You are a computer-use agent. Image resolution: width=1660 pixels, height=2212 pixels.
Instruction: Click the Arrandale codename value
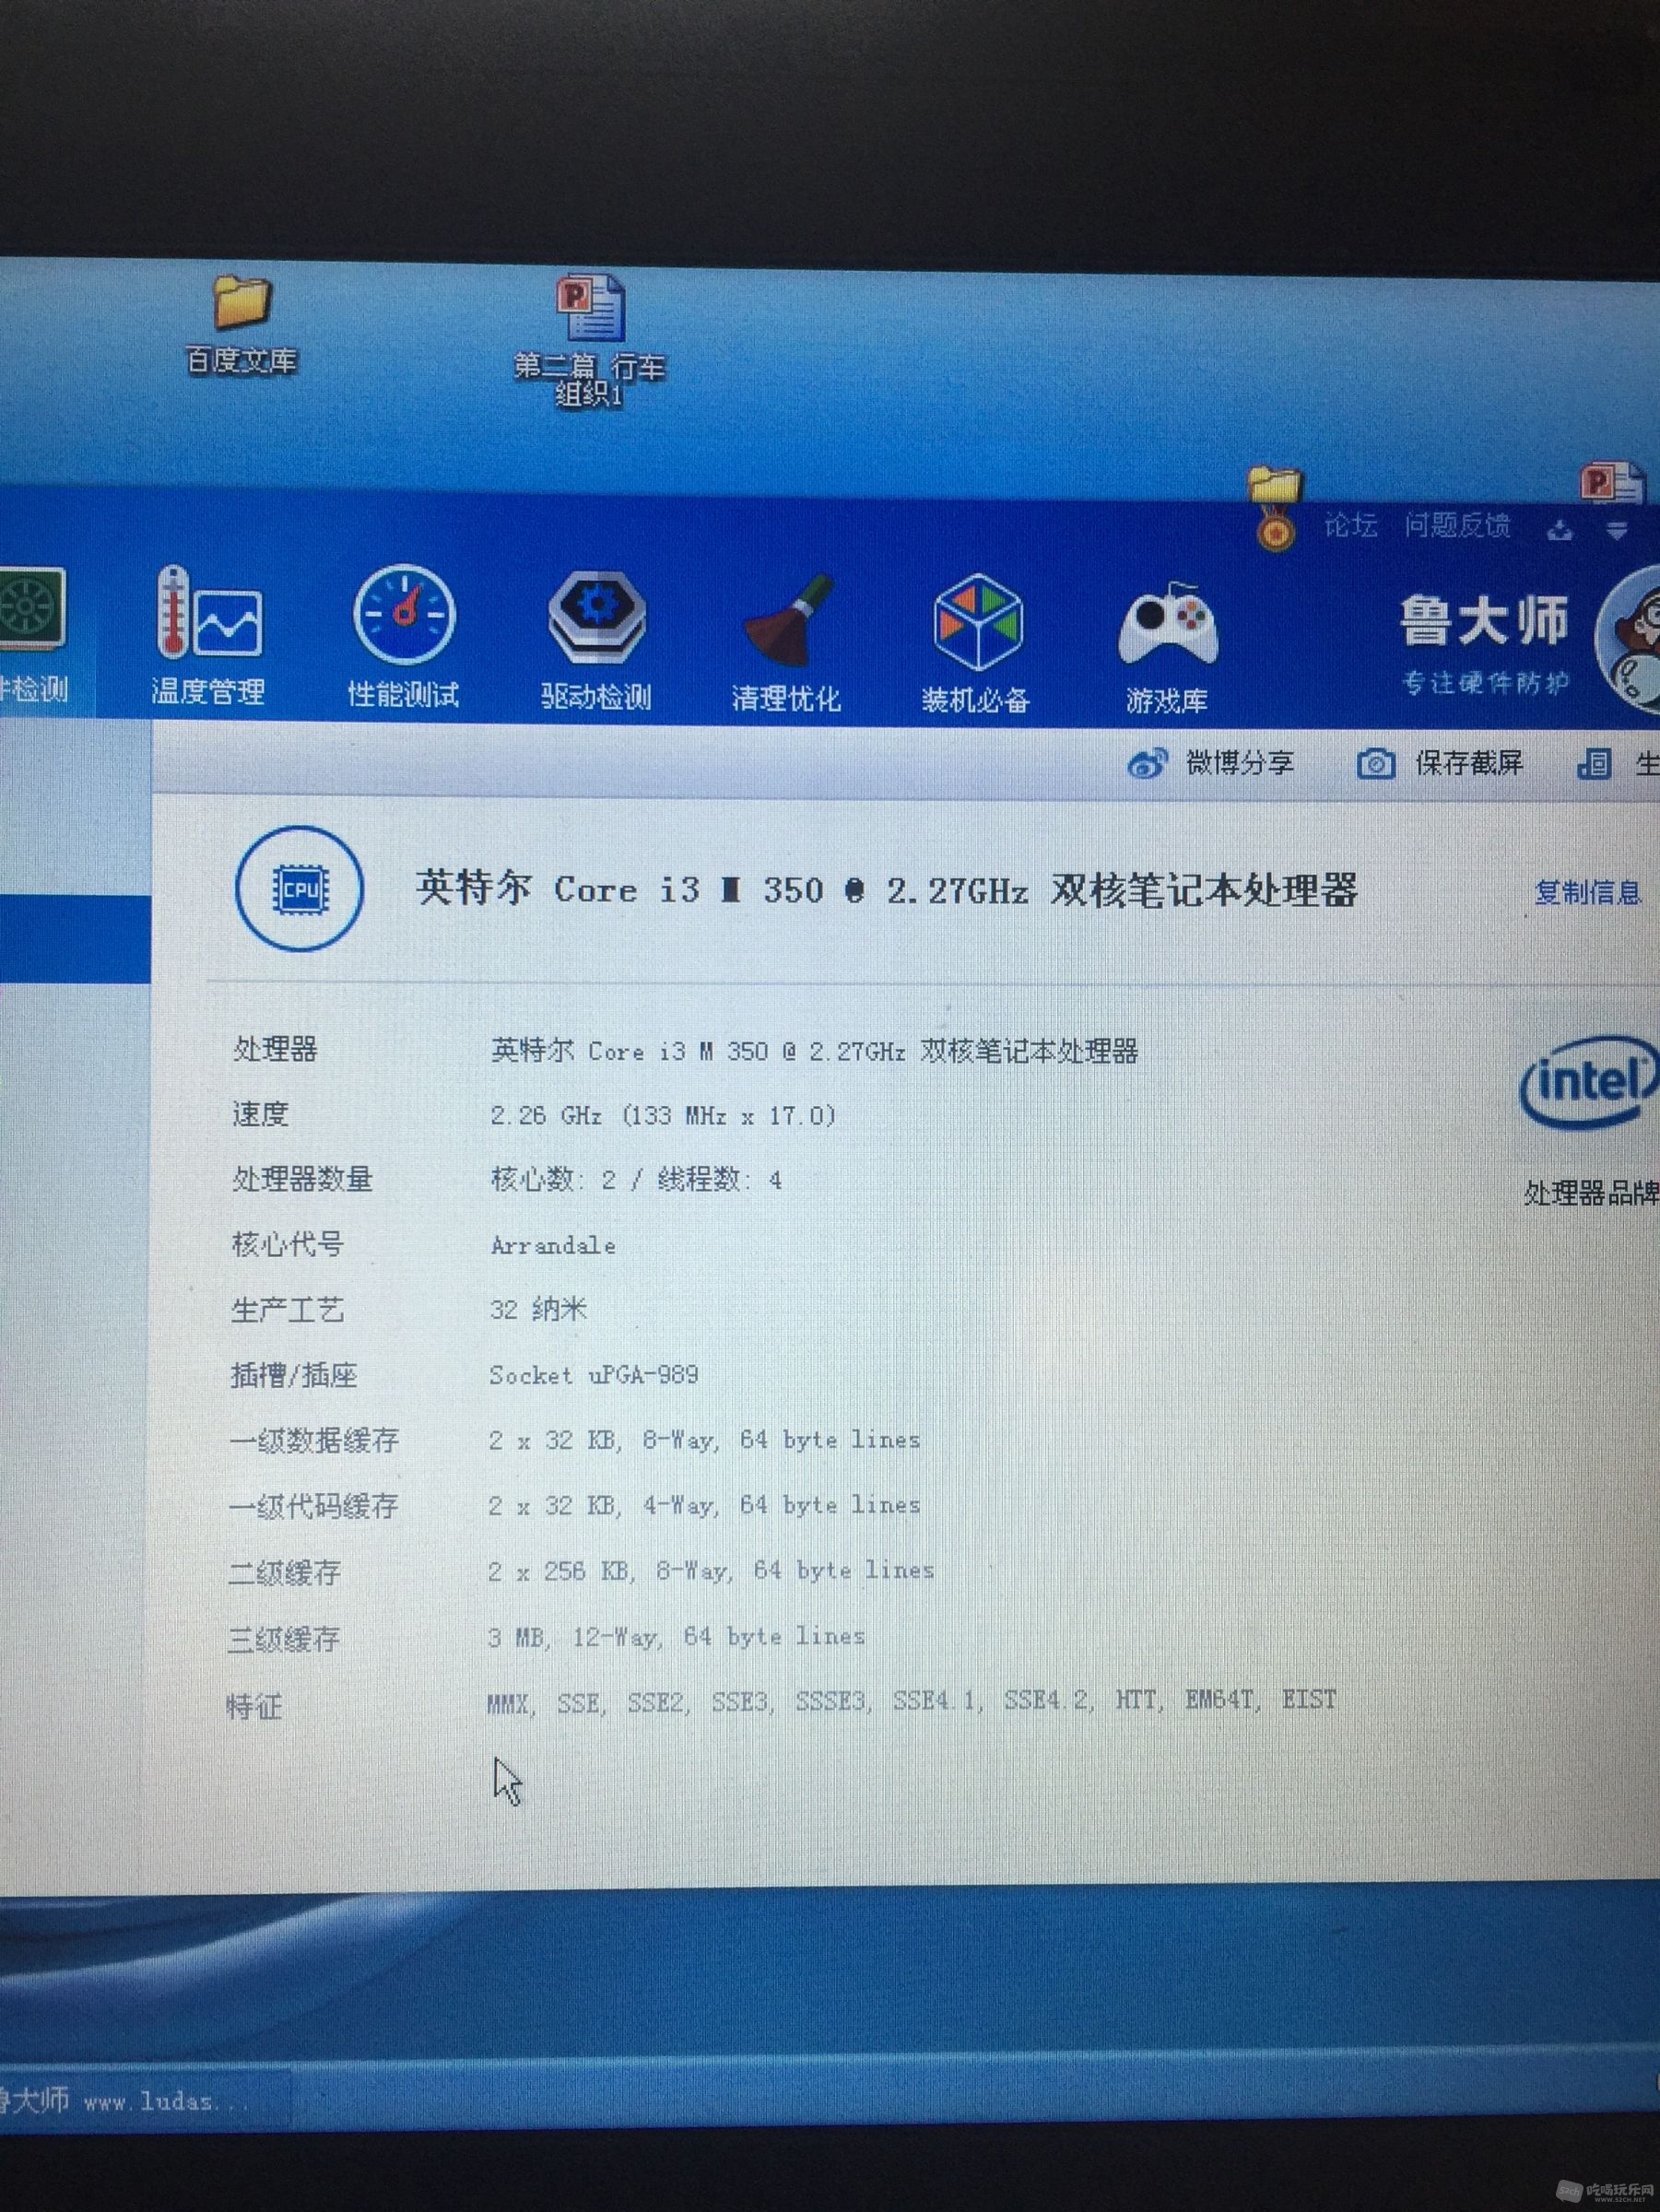point(553,1245)
